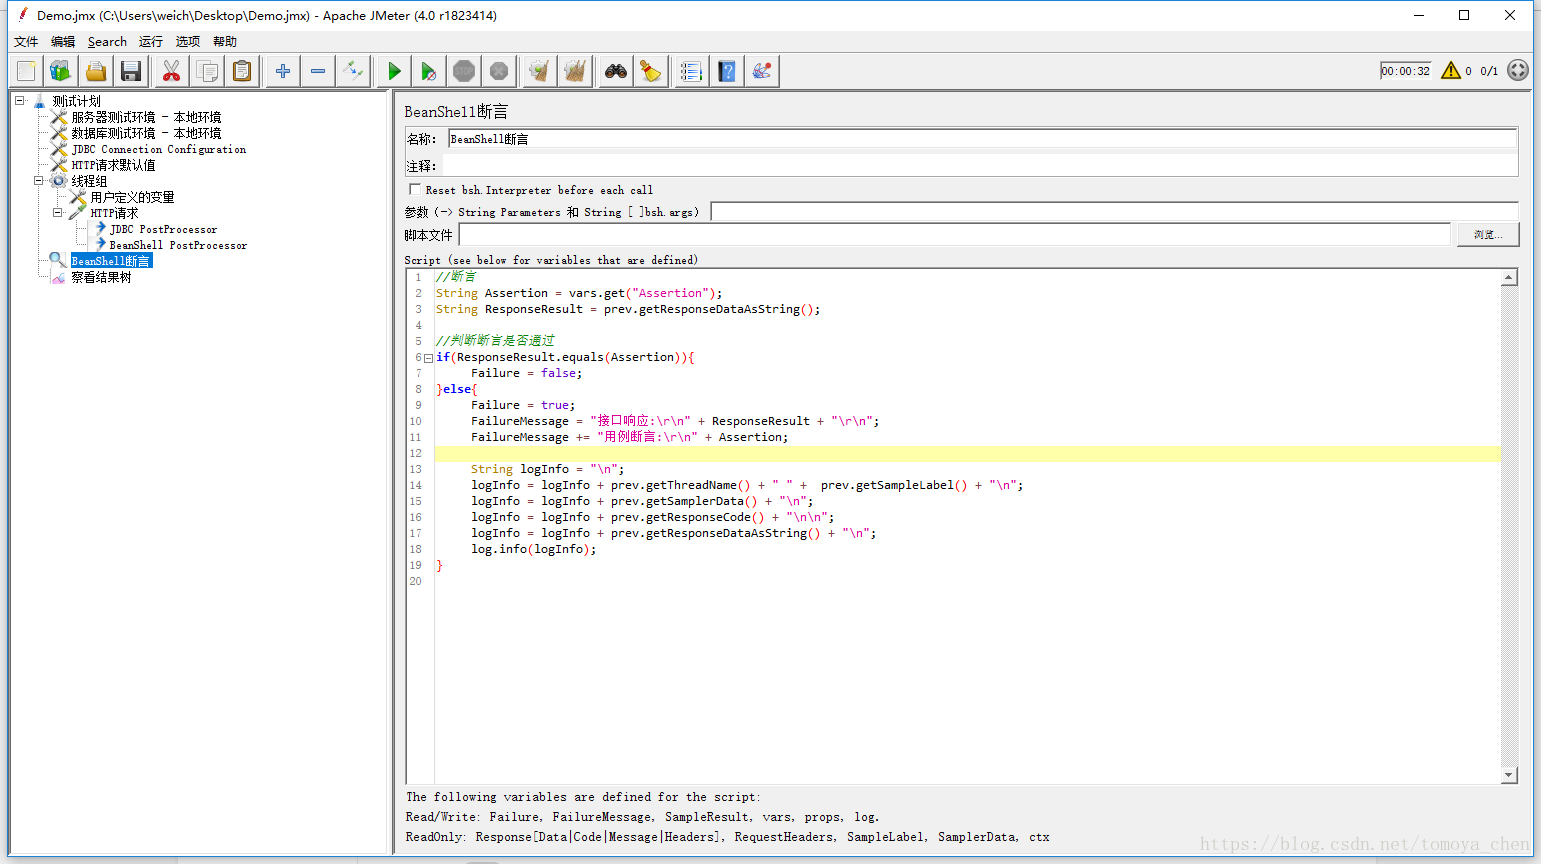Collapse the 线程组 tree node
Image resolution: width=1541 pixels, height=864 pixels.
tap(38, 181)
